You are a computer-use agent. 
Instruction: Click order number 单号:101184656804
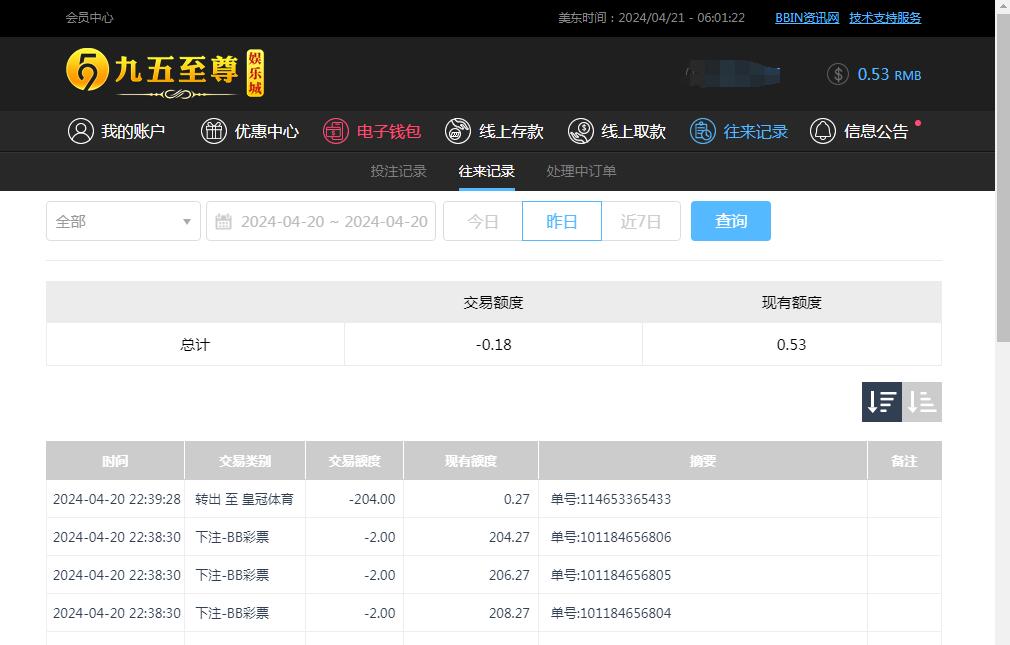611,613
